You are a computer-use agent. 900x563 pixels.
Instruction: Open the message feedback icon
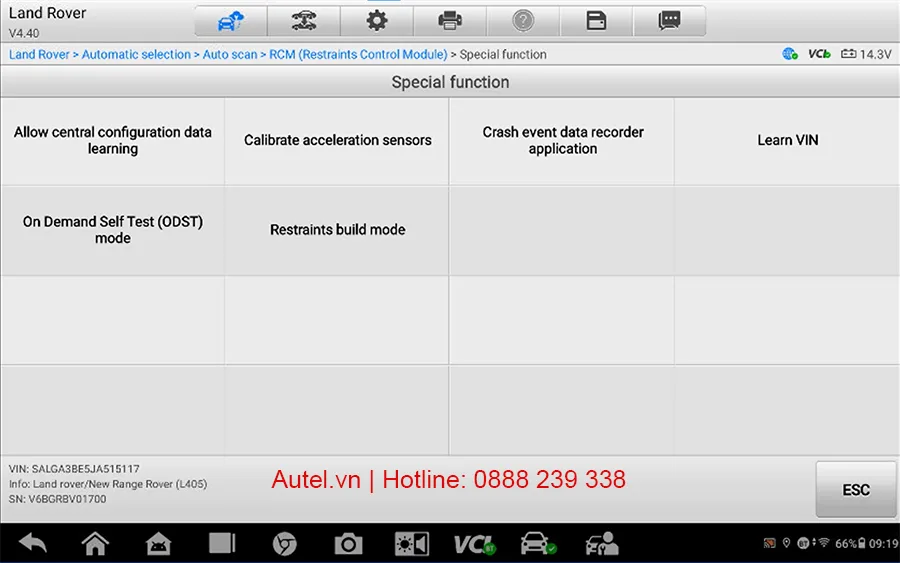[x=669, y=21]
